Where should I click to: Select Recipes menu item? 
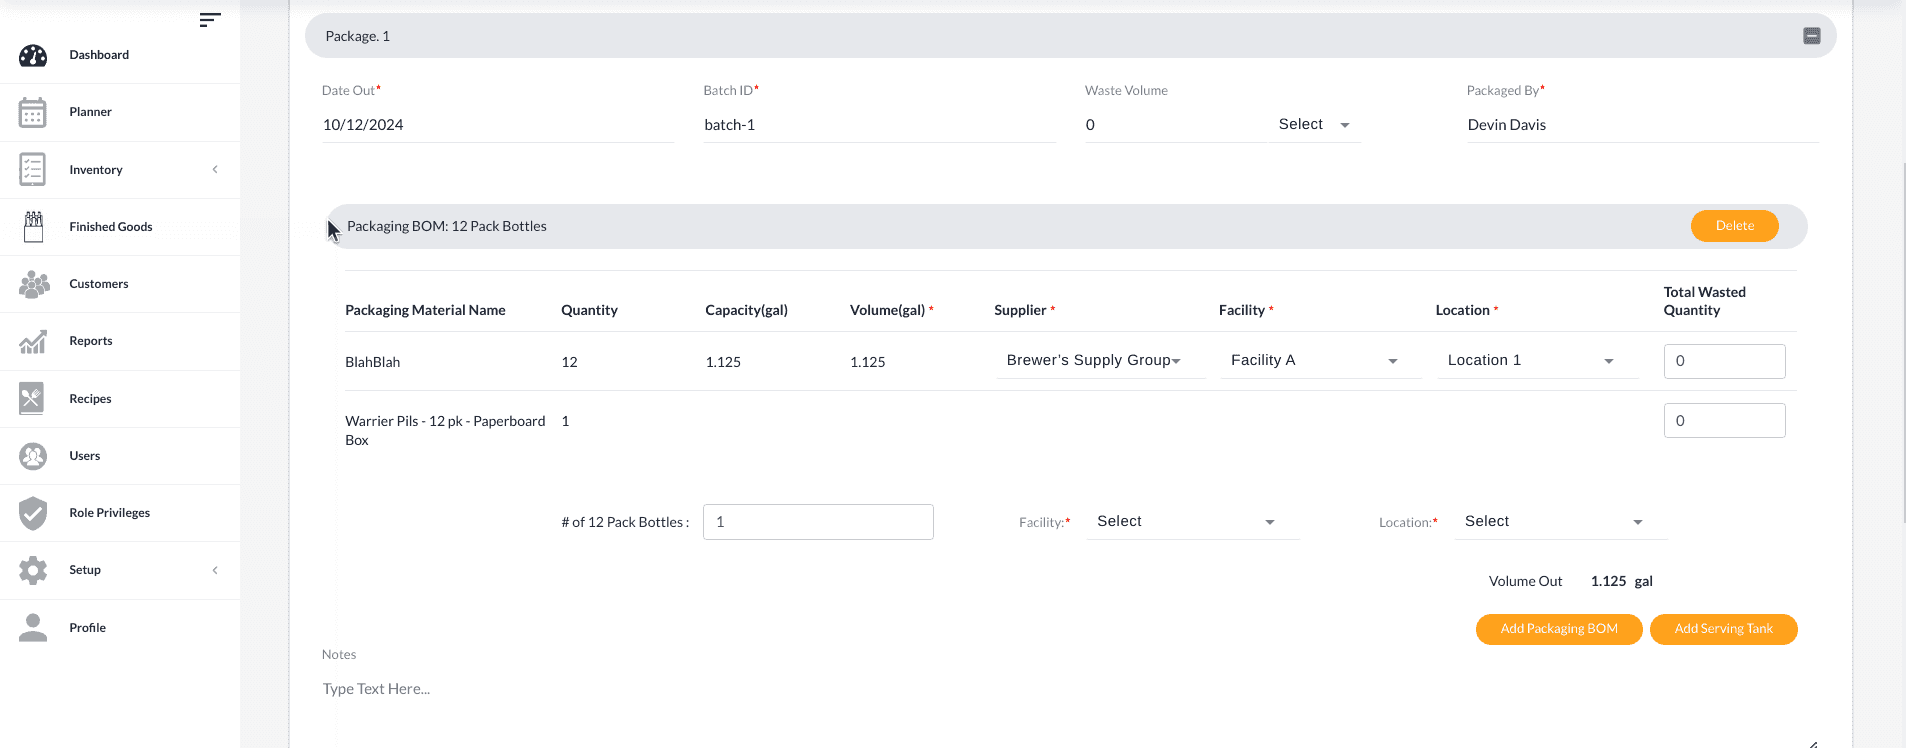90,399
